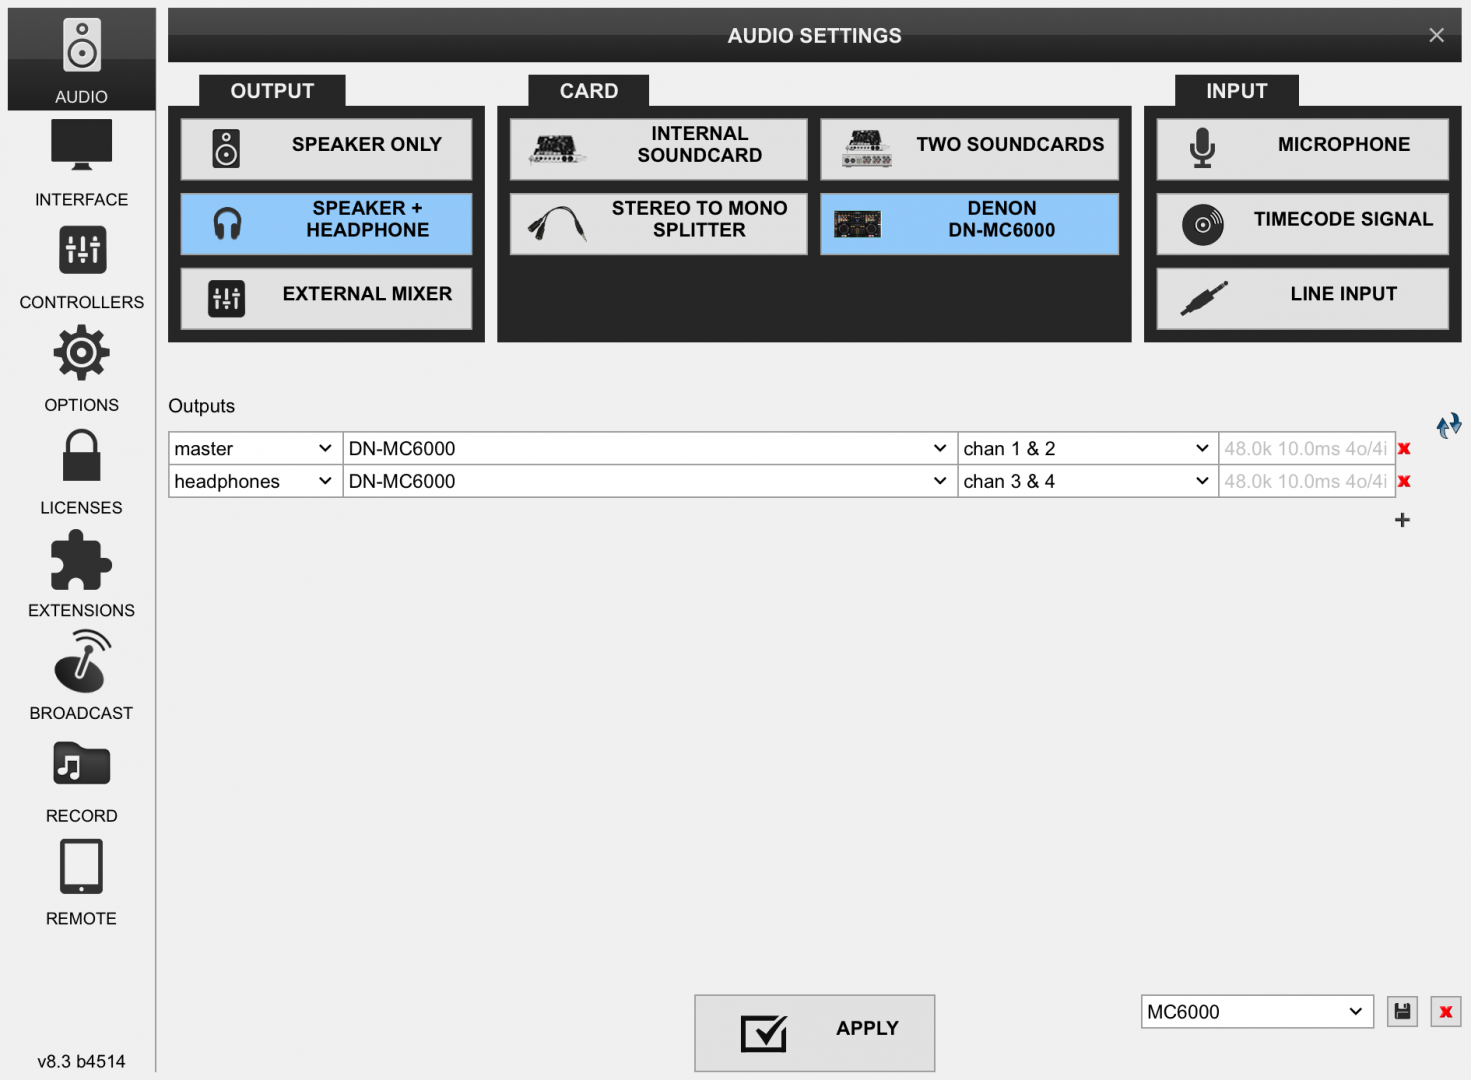Open the MC6000 config preset dropdown
The width and height of the screenshot is (1471, 1080).
point(1257,1011)
